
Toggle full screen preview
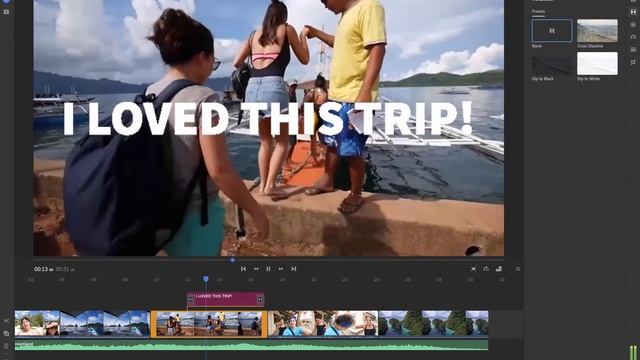pyautogui.click(x=473, y=269)
